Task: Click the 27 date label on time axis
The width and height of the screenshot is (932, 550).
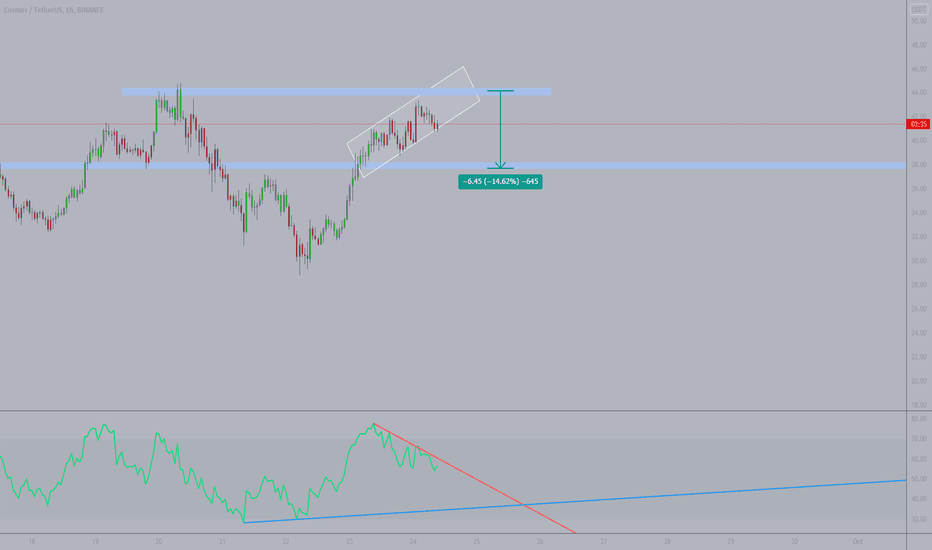Action: (x=603, y=542)
